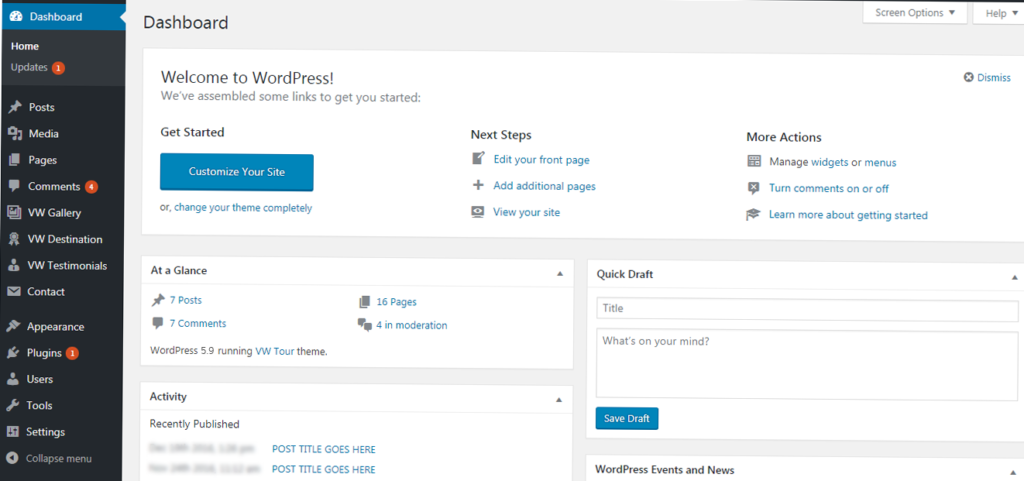
Task: Click the edit icon beside Edit your front page
Action: click(479, 159)
